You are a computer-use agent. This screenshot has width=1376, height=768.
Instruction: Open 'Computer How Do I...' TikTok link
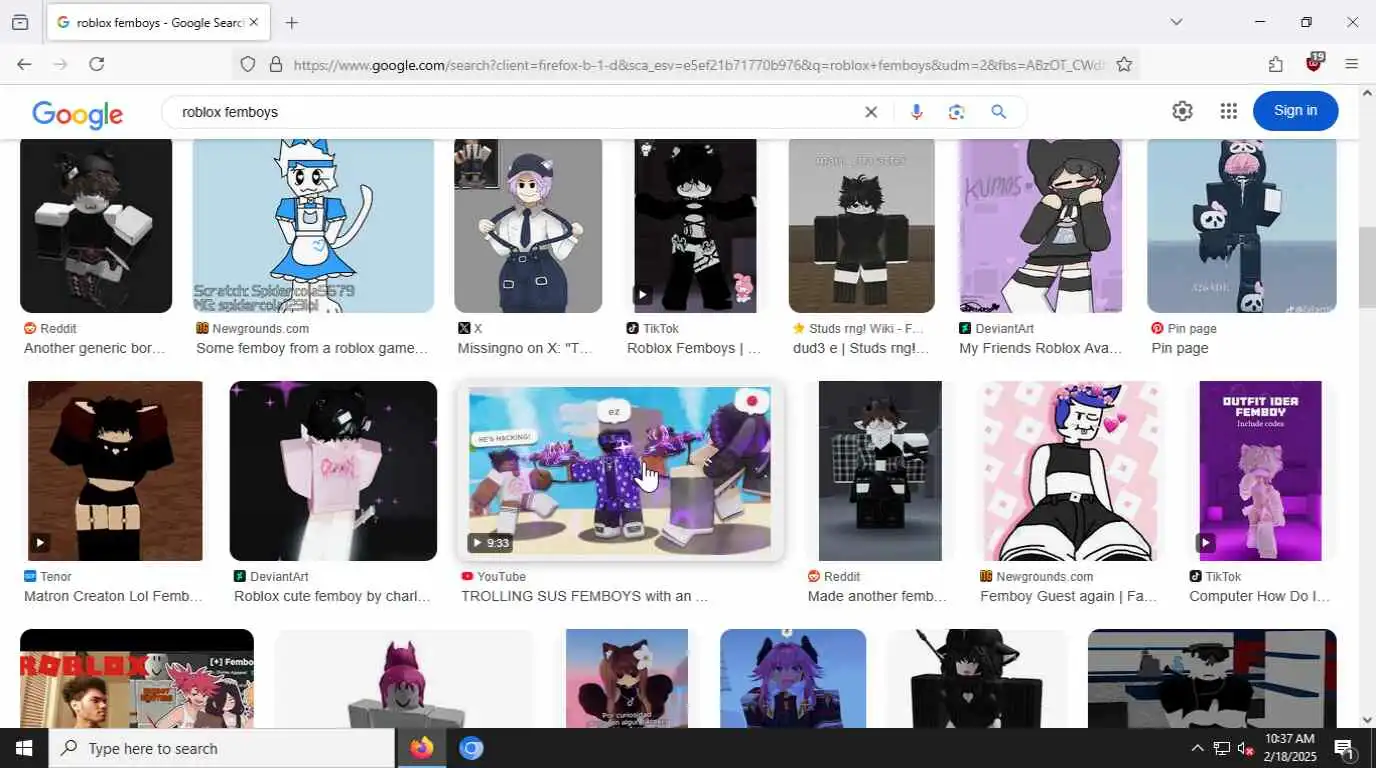[1260, 596]
